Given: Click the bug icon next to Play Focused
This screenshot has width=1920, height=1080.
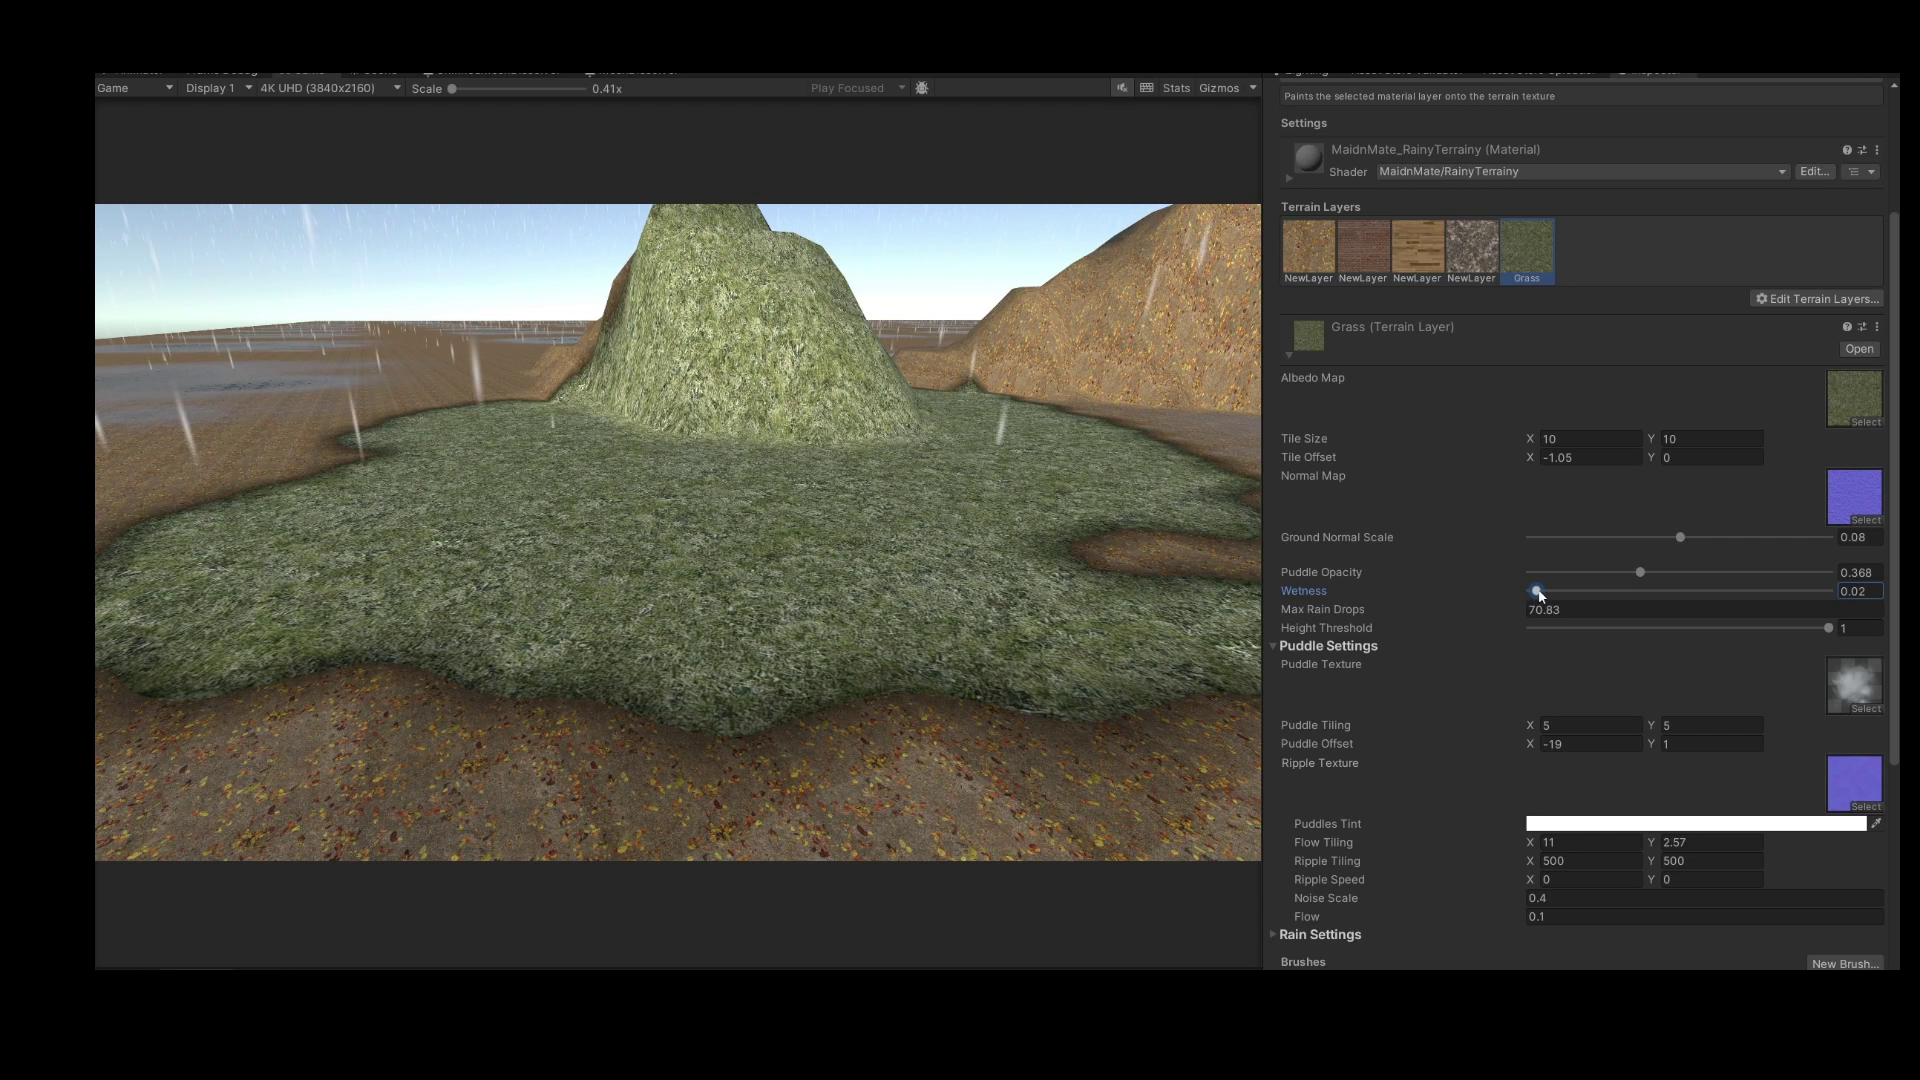Looking at the screenshot, I should click(922, 88).
